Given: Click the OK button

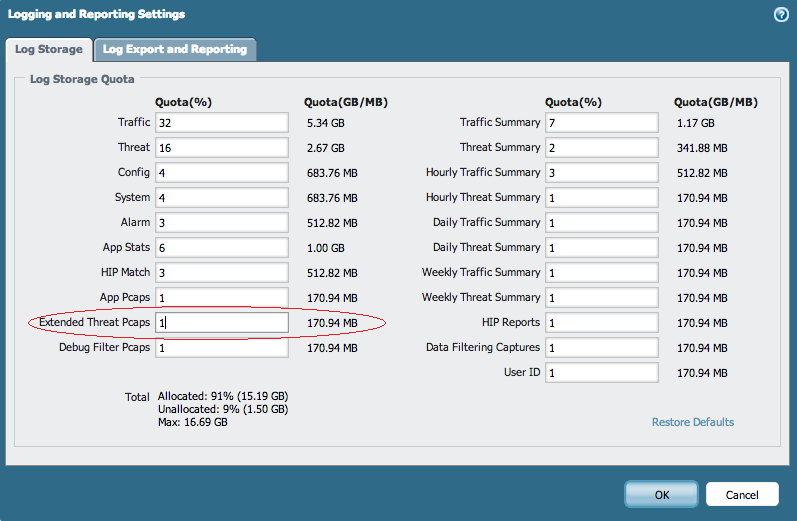Looking at the screenshot, I should click(x=661, y=494).
